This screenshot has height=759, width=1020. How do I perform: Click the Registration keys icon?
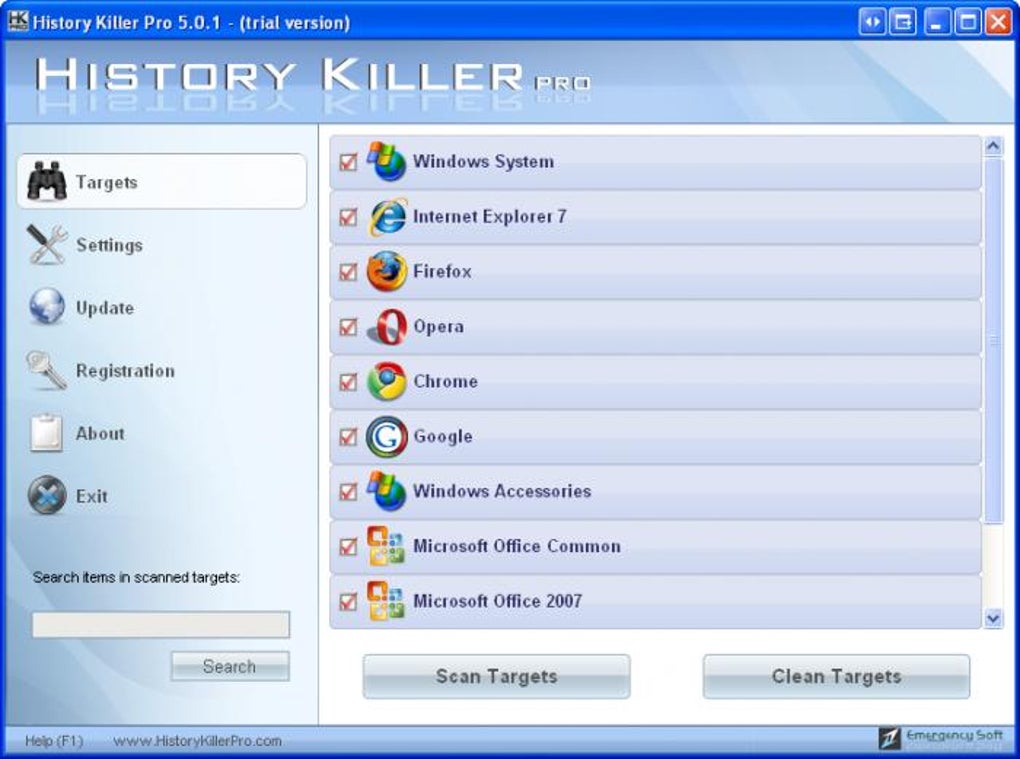pyautogui.click(x=47, y=370)
